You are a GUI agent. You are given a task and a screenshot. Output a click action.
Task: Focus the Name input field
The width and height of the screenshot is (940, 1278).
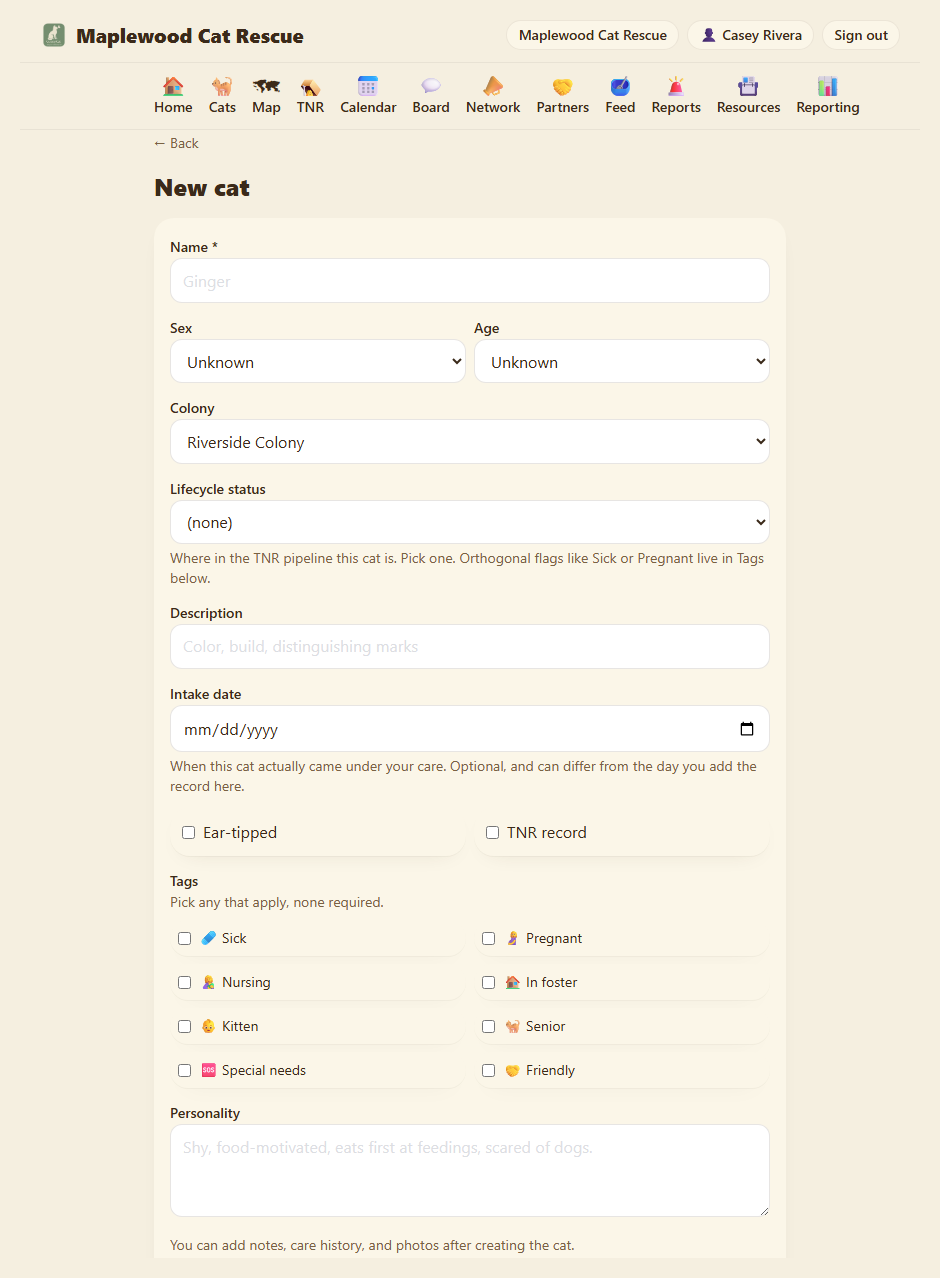(470, 281)
